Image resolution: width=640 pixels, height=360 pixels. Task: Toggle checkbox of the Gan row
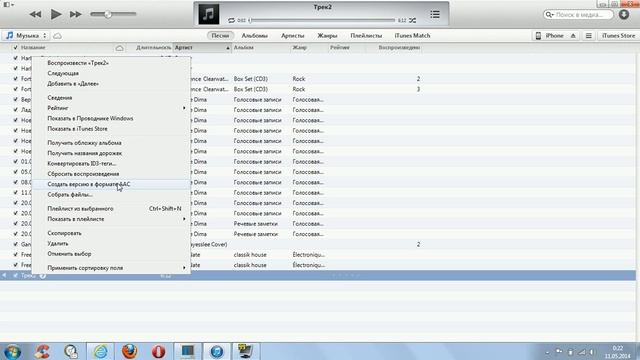(16, 244)
